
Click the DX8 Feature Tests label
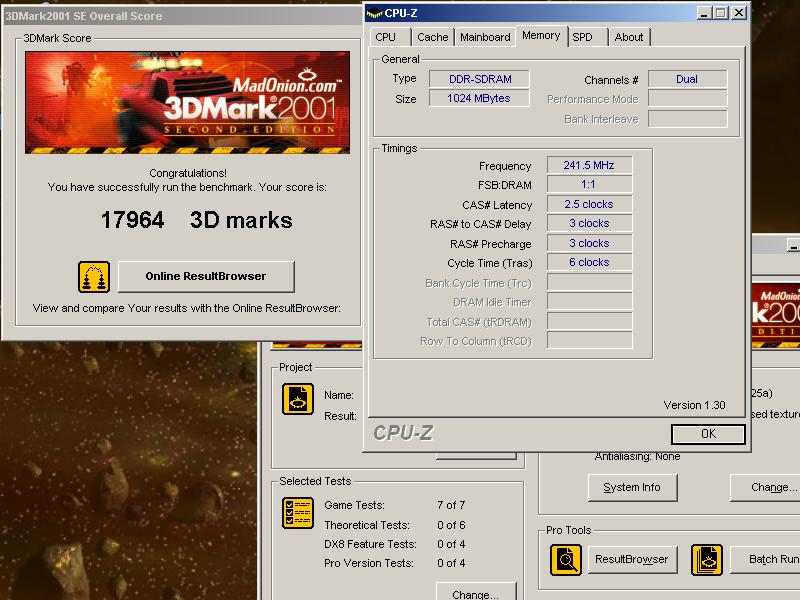tap(370, 544)
